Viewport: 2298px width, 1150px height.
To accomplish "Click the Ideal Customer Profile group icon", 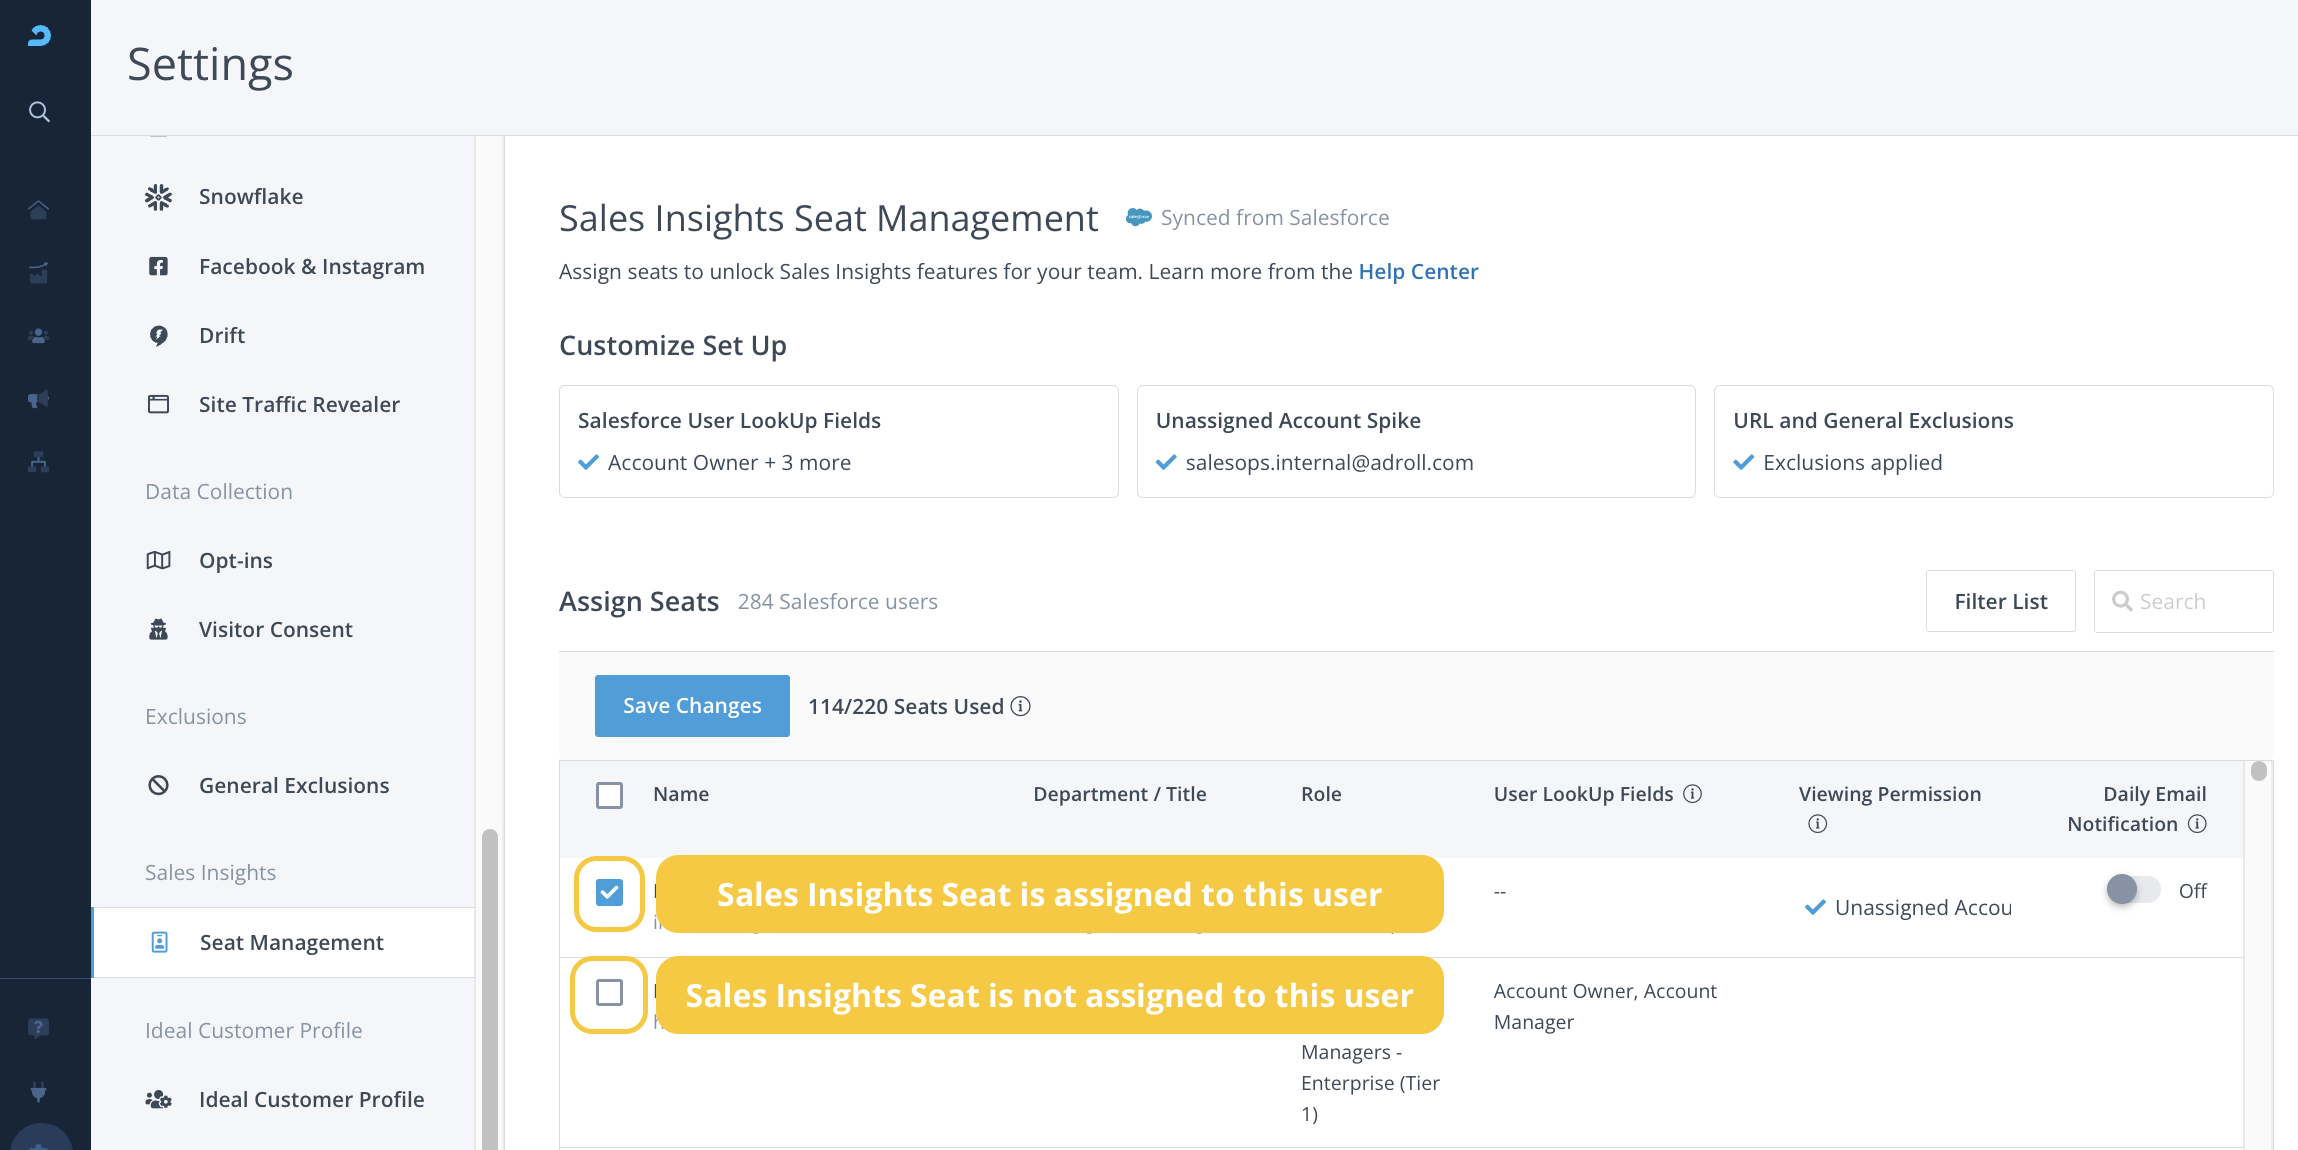I will point(158,1099).
